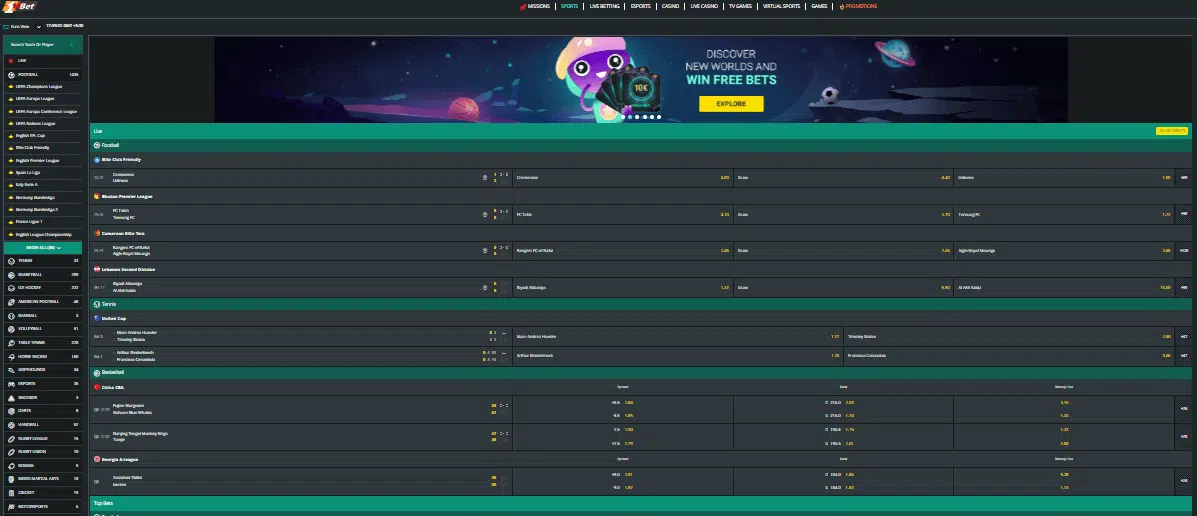Open the Esports tab
Screen dimensions: 1197x516
tap(640, 6)
